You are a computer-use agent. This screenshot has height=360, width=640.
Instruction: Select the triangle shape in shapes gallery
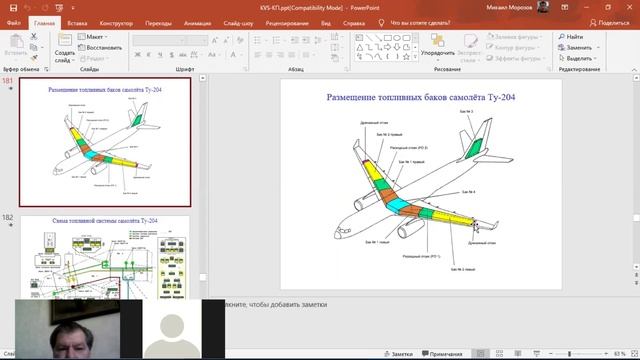click(x=360, y=47)
